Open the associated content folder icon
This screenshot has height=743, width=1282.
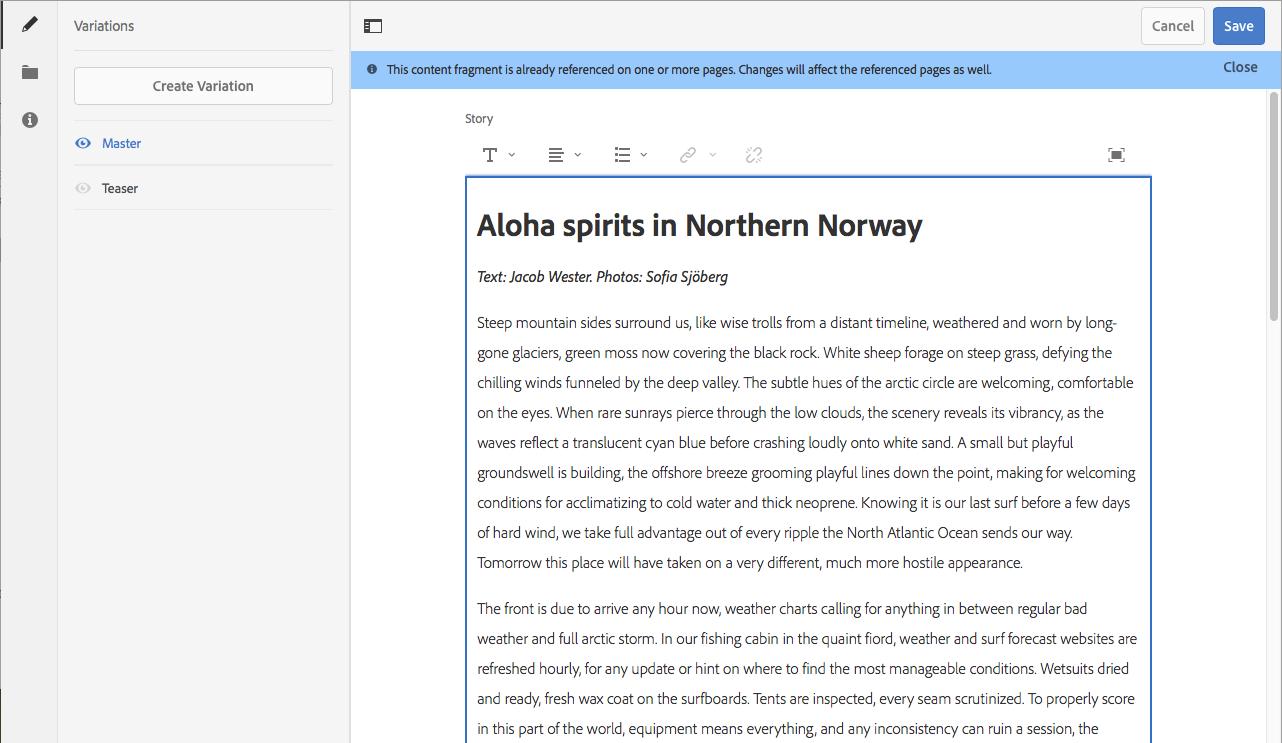coord(30,72)
